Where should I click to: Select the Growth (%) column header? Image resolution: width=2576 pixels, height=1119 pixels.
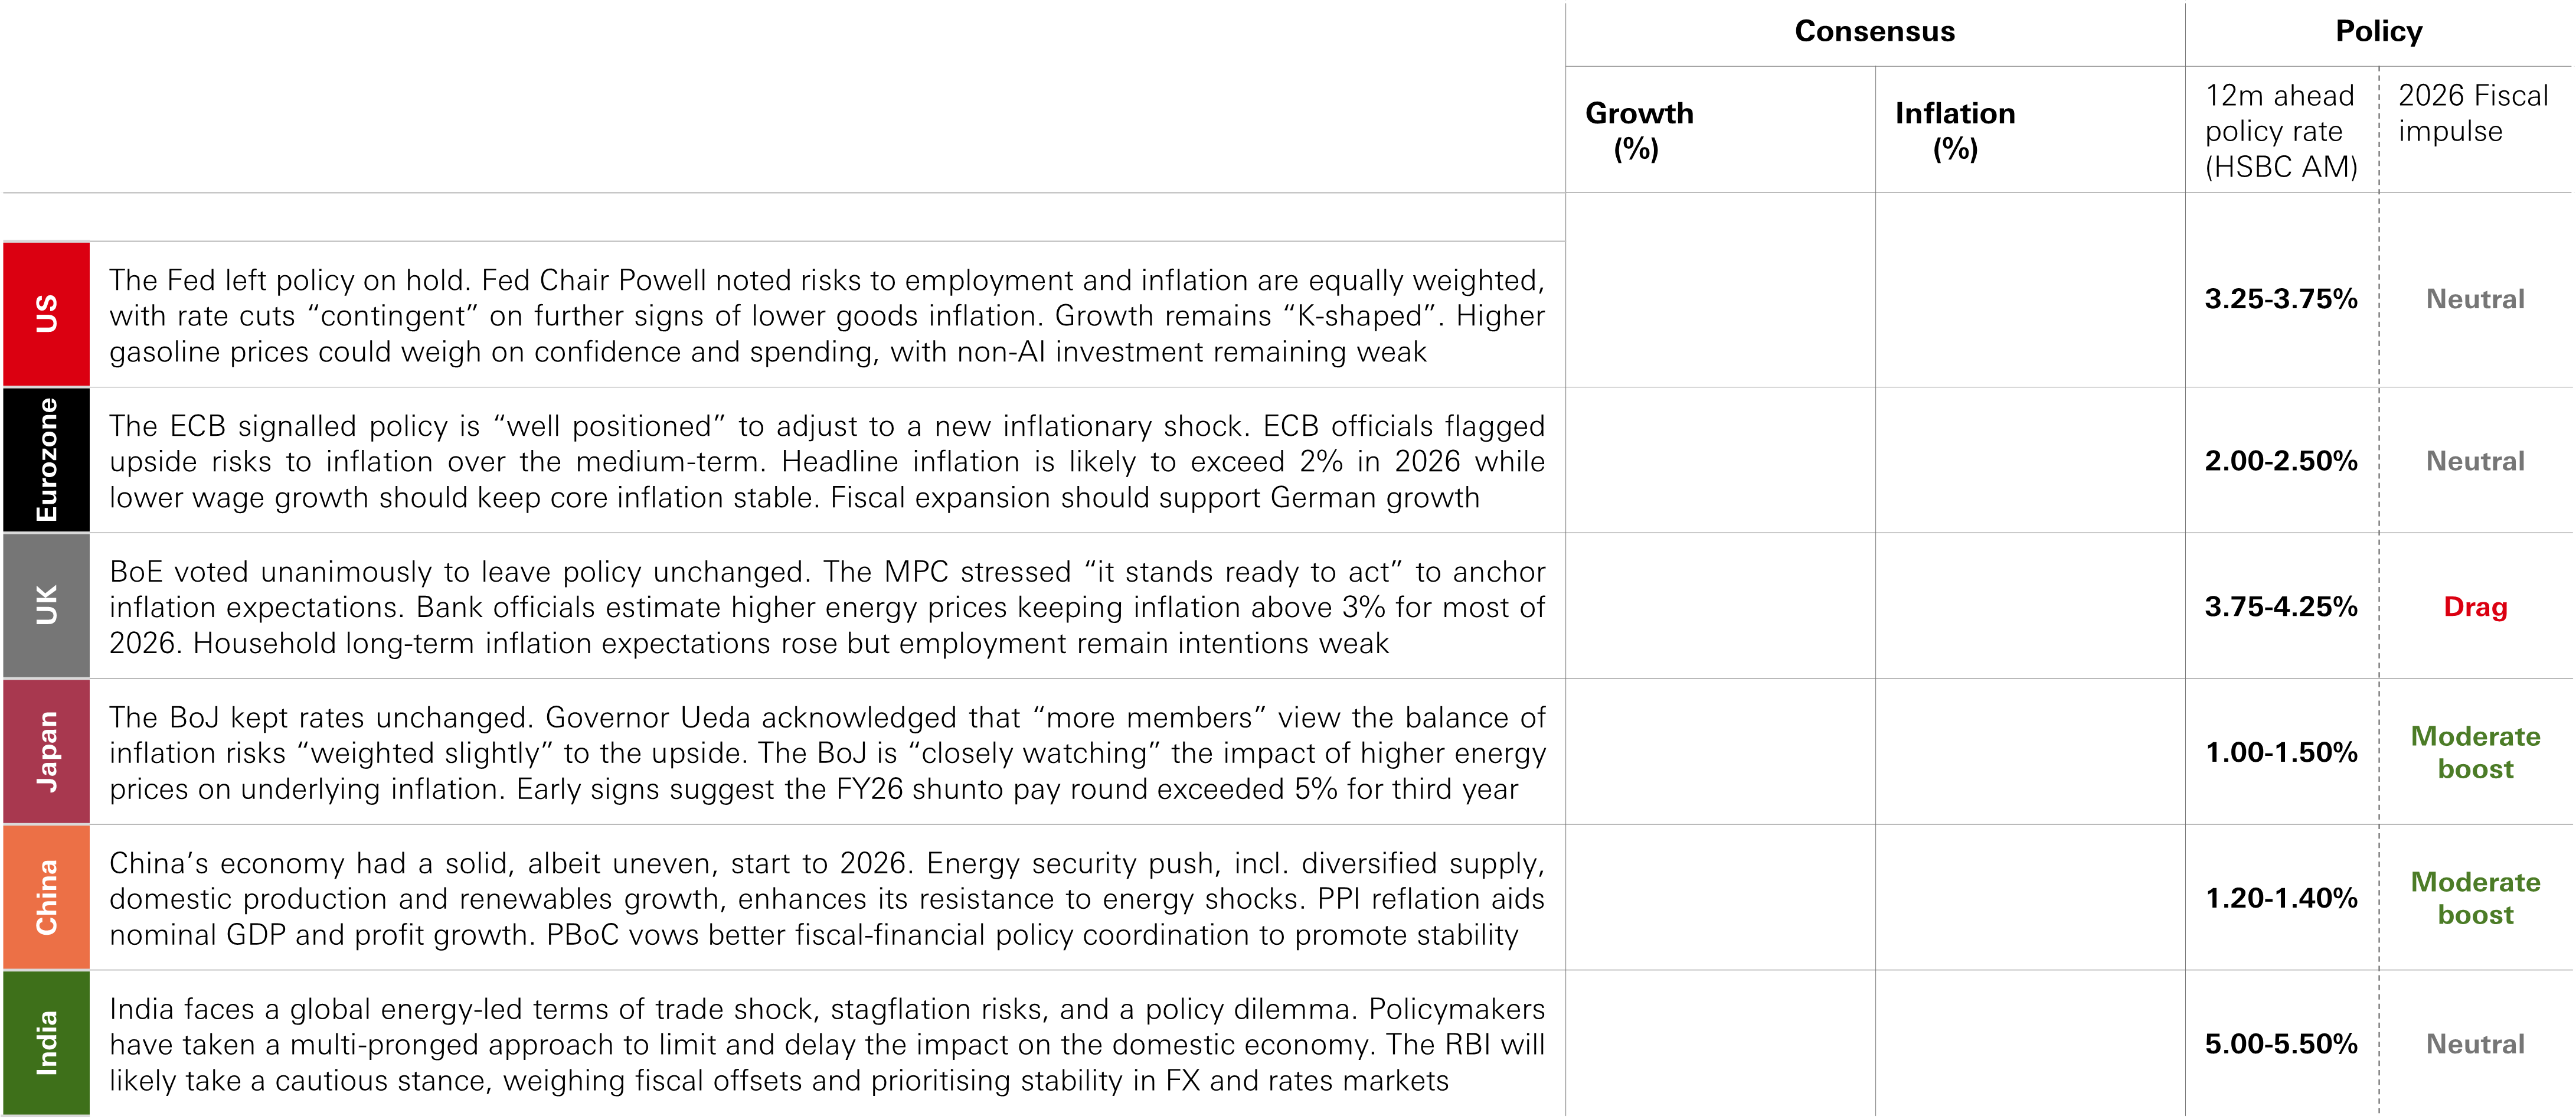1639,130
